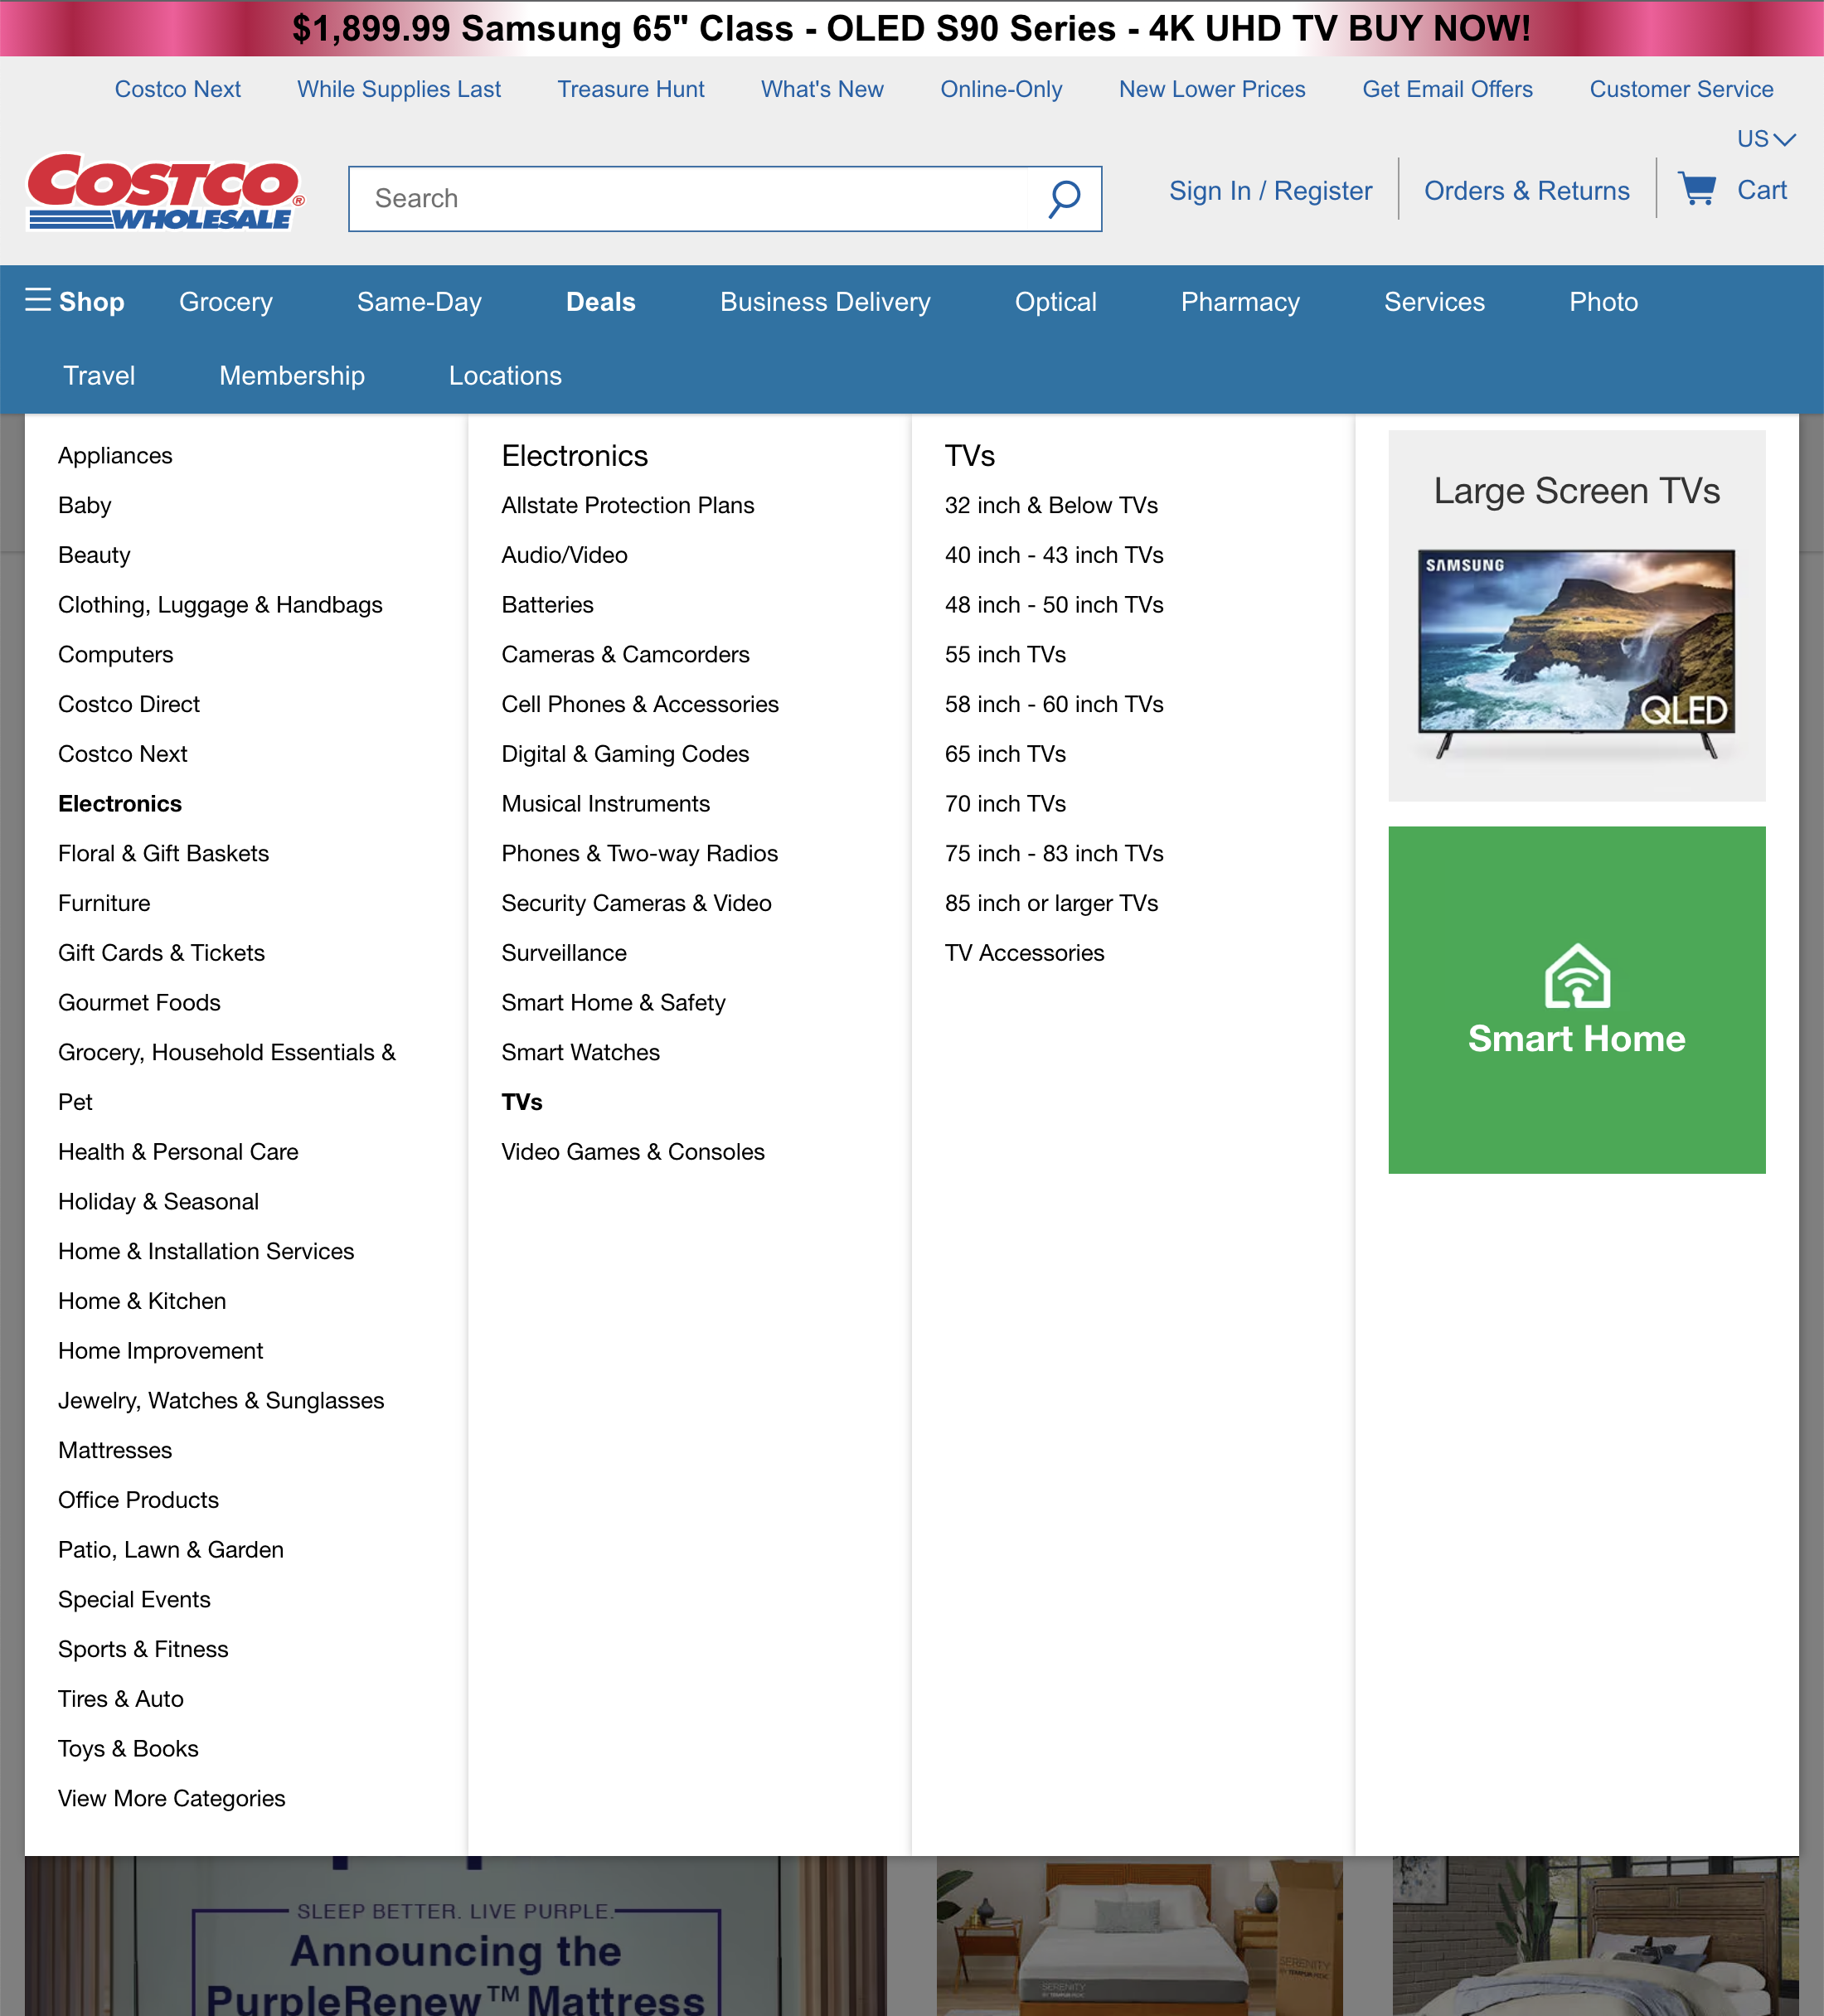The image size is (1824, 2016).
Task: Open the 65 inch TVs category
Action: coord(1003,754)
